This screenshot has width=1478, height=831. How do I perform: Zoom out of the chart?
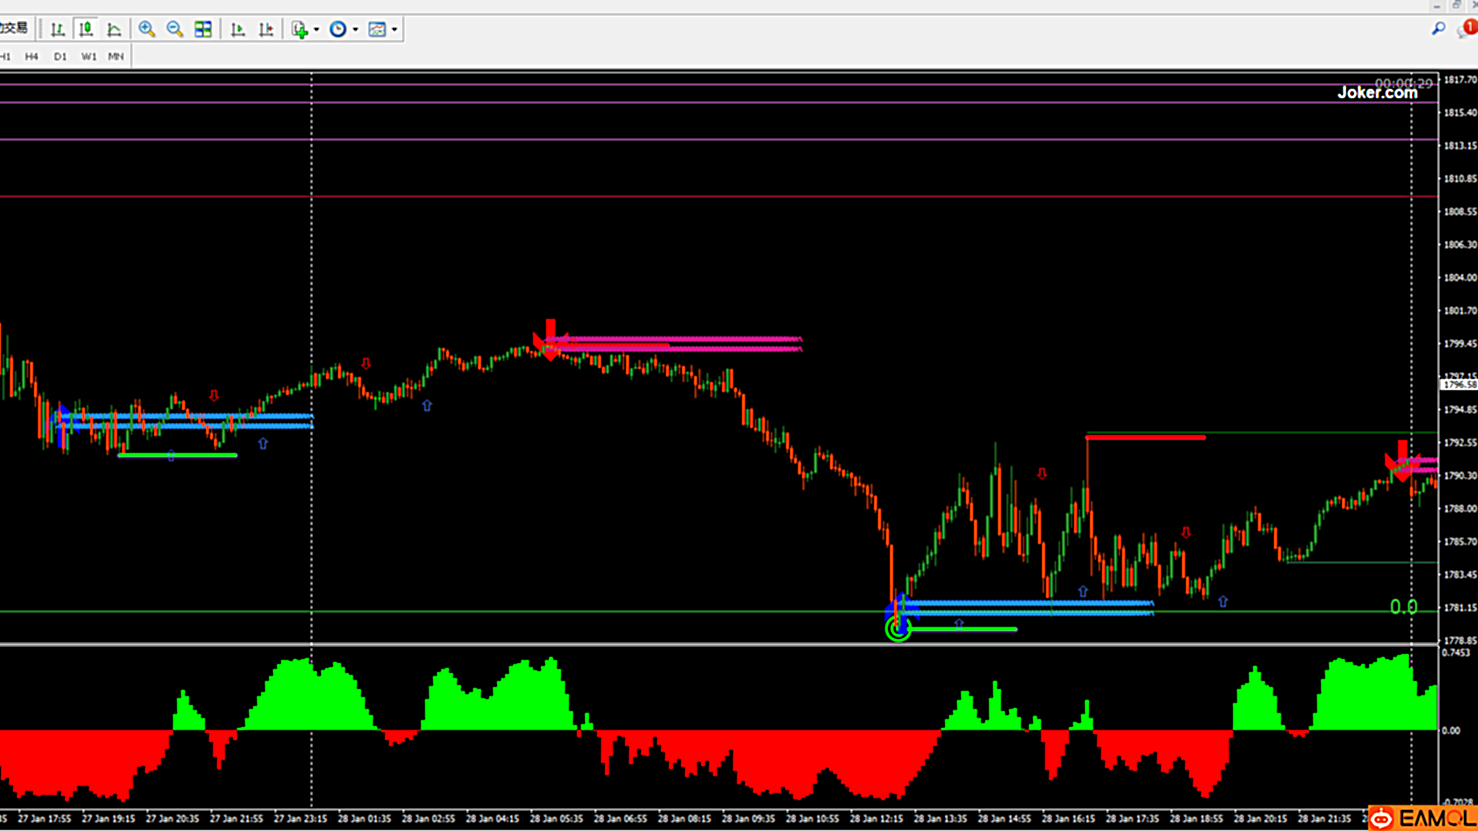pyautogui.click(x=175, y=29)
